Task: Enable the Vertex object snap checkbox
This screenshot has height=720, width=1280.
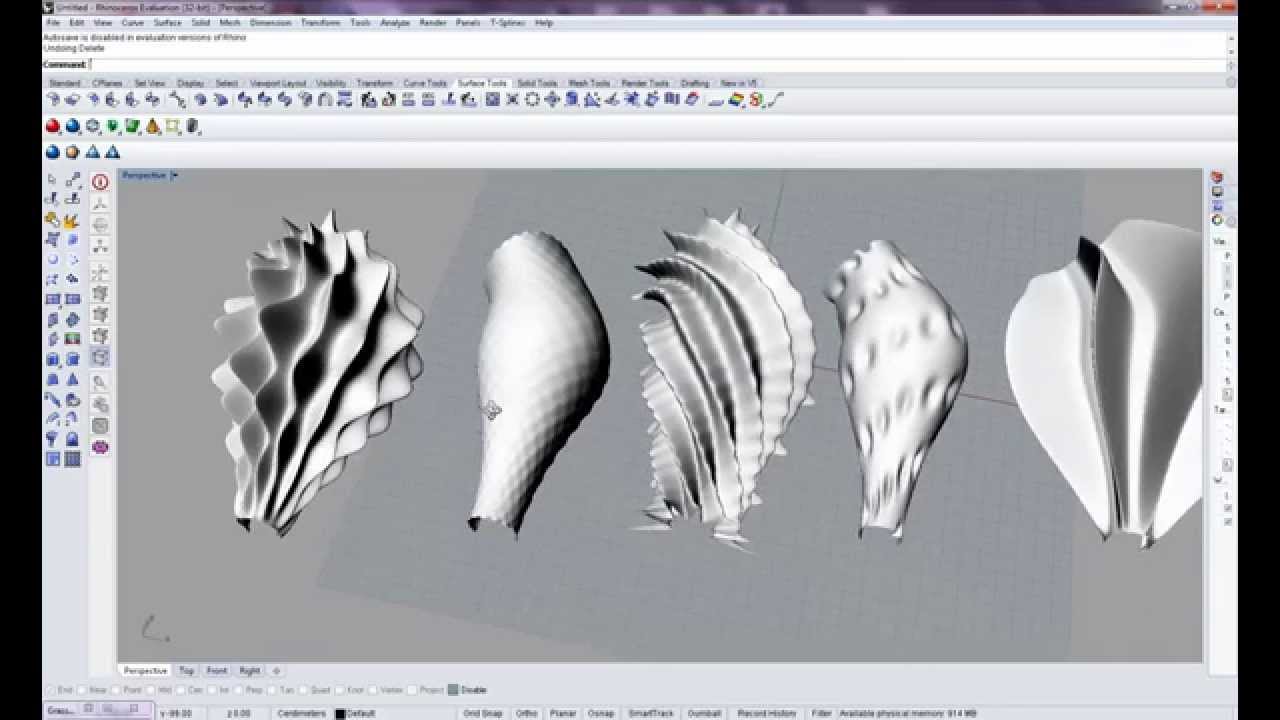Action: pos(372,690)
